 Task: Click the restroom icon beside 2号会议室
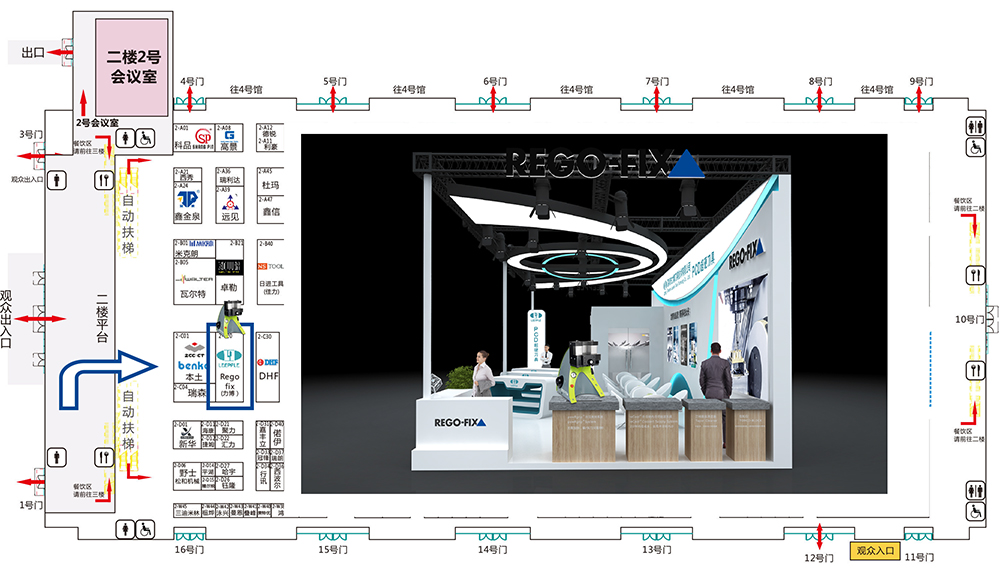[125, 137]
